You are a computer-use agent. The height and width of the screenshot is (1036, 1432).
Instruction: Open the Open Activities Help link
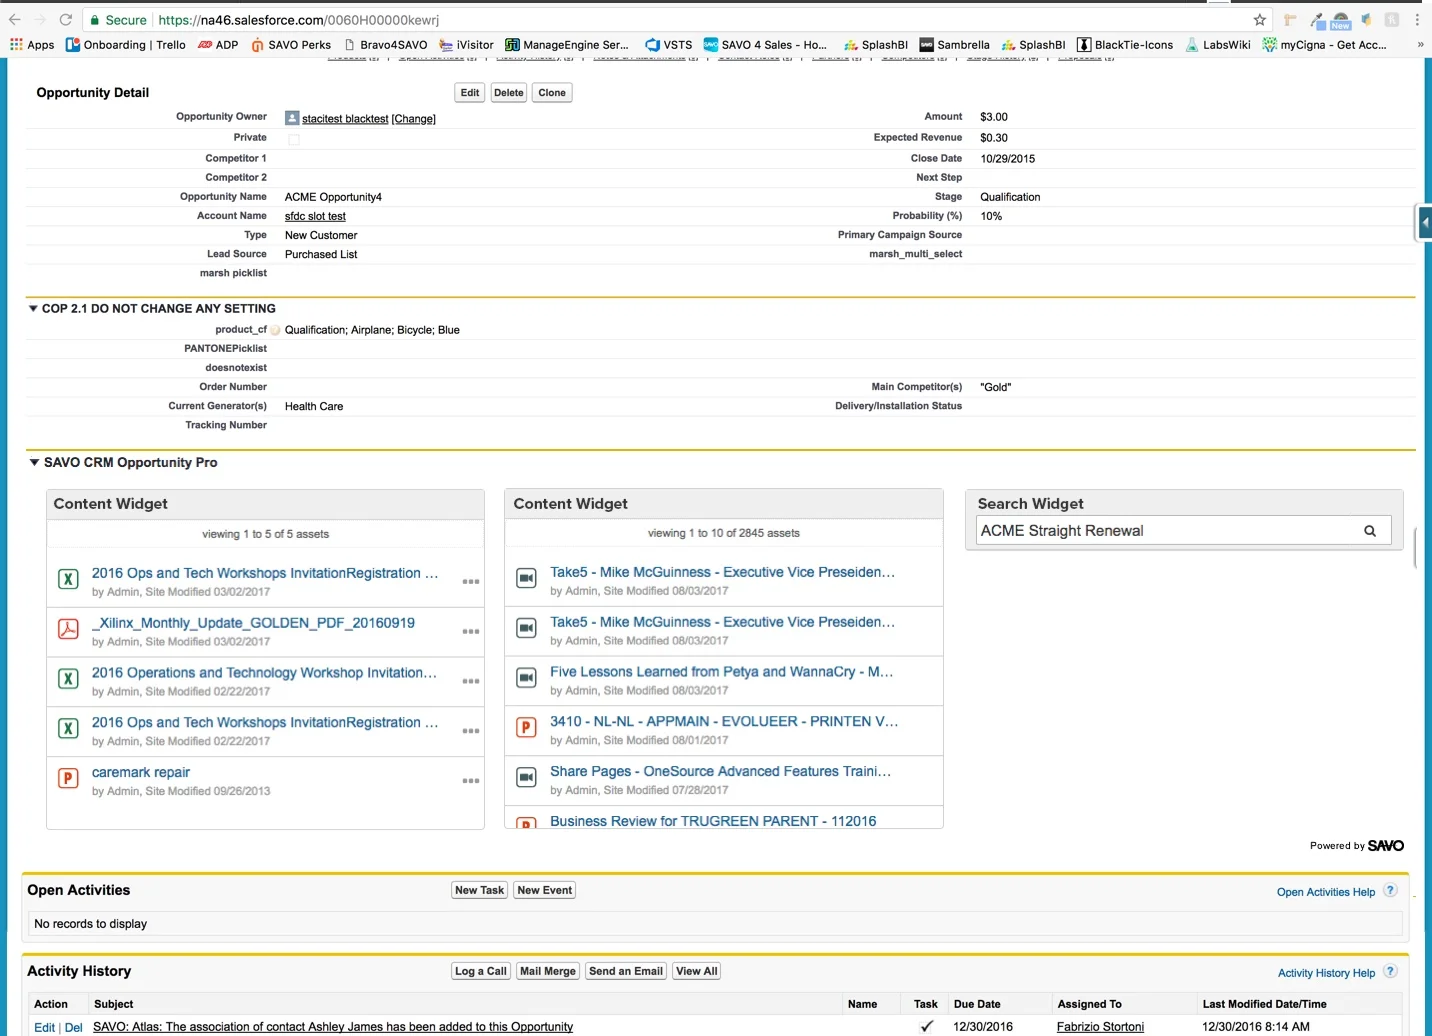coord(1326,892)
